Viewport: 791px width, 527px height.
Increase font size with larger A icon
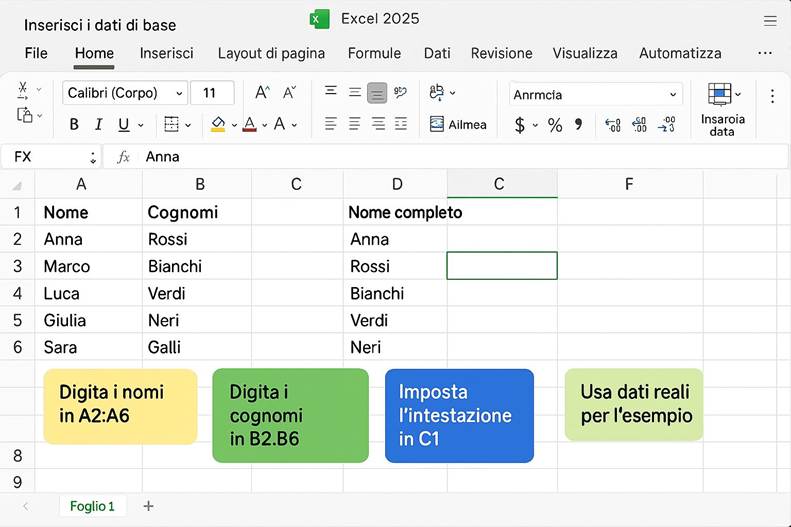(x=262, y=93)
